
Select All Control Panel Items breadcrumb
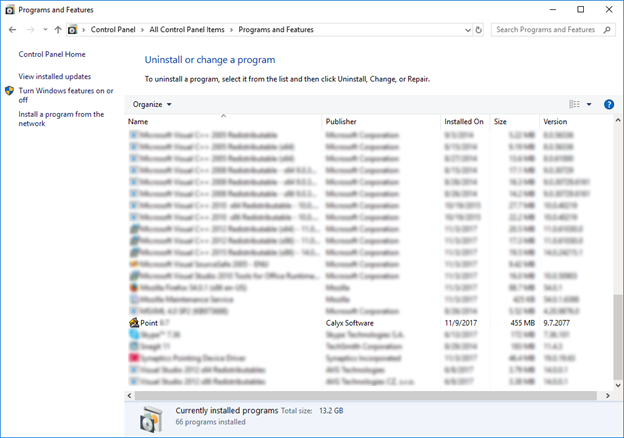[x=187, y=30]
